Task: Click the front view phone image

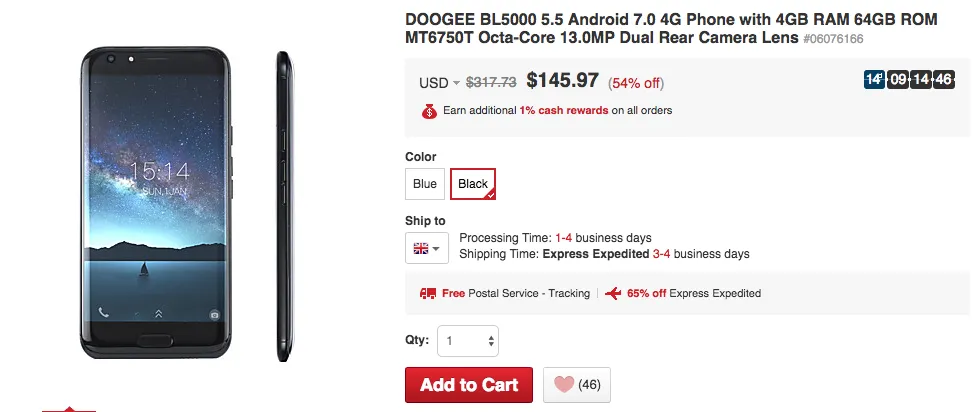Action: (x=156, y=204)
